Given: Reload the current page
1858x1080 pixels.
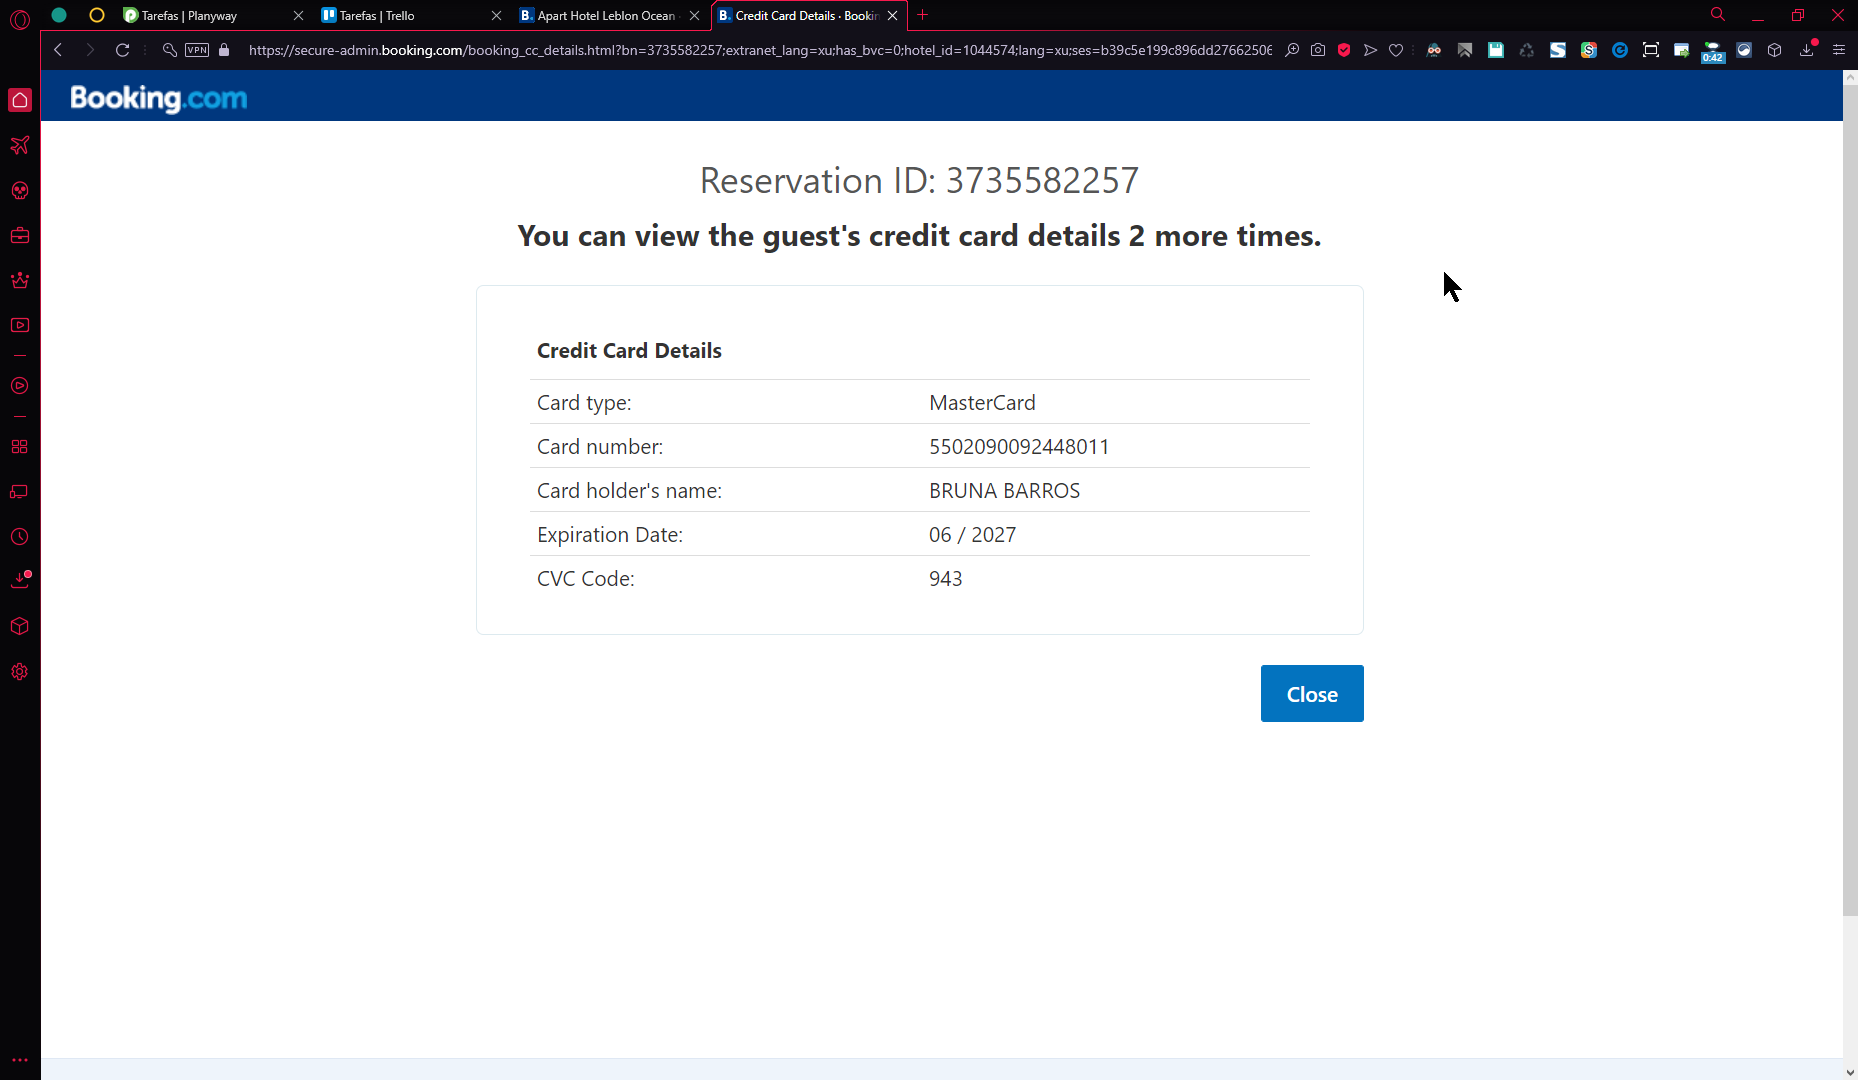Looking at the screenshot, I should pyautogui.click(x=122, y=50).
